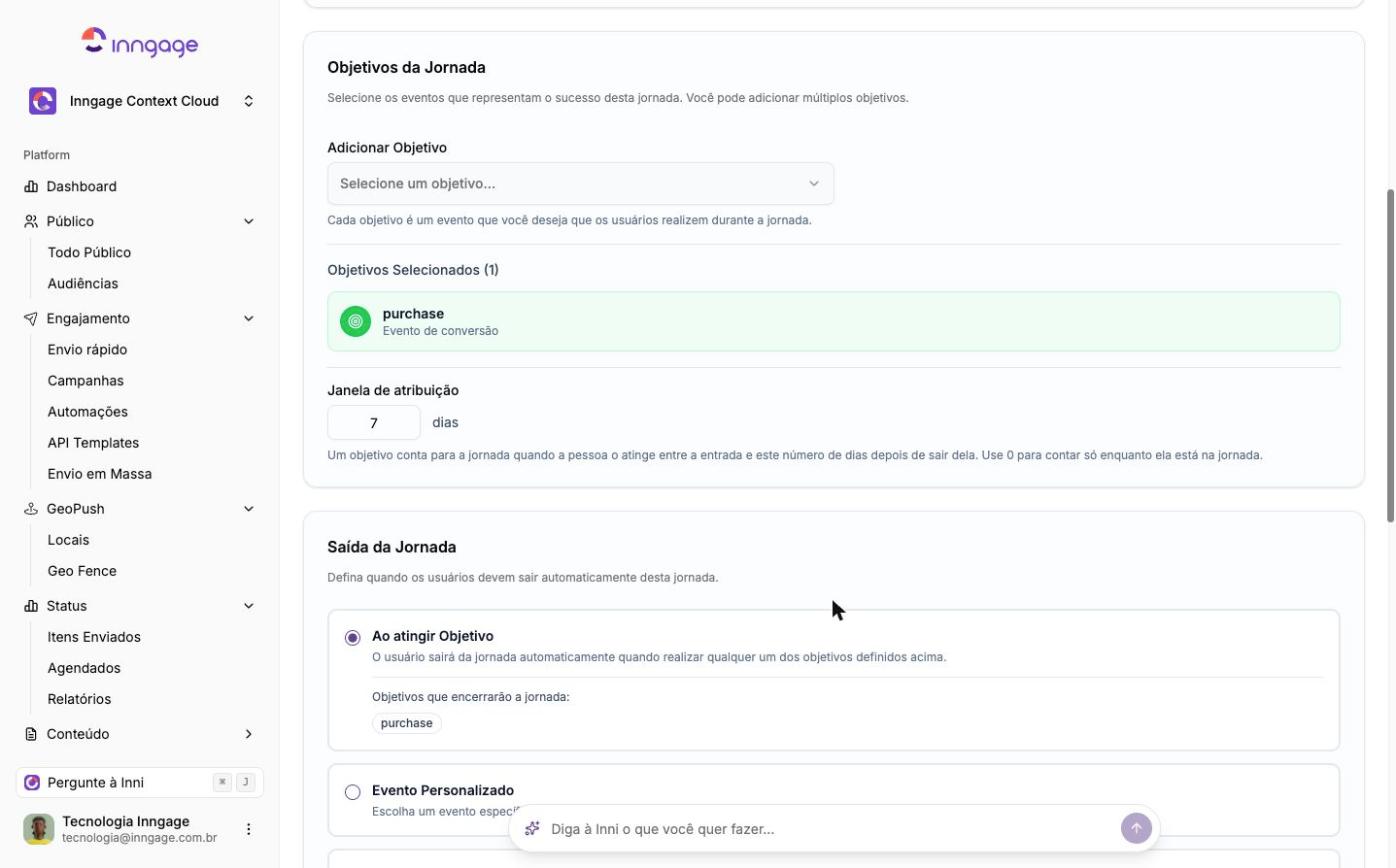Click the Inngage logo at top
Image resolution: width=1396 pixels, height=868 pixels.
(x=140, y=42)
